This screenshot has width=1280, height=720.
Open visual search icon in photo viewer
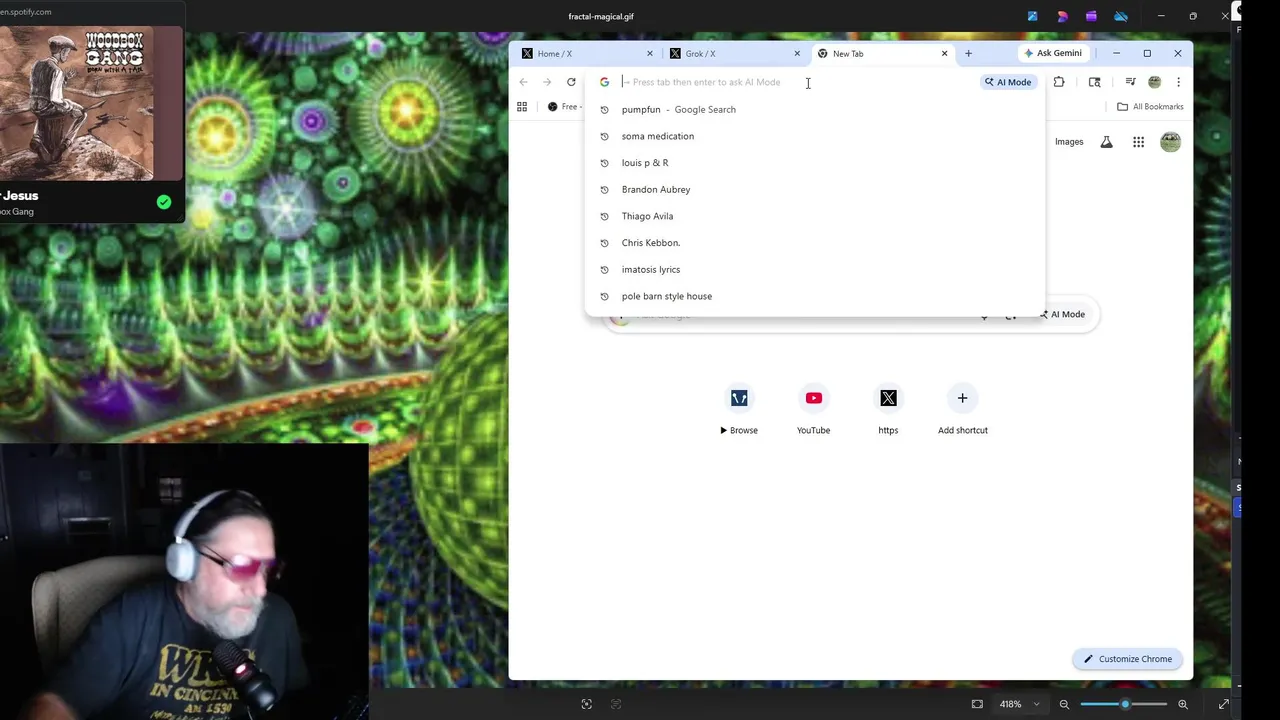587,704
